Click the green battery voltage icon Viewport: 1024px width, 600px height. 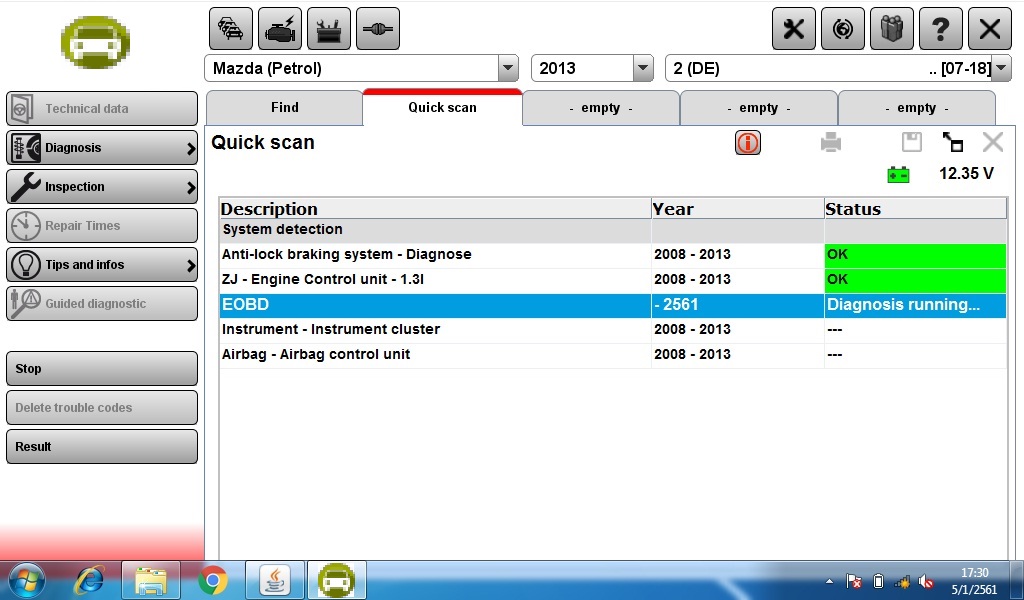point(898,174)
